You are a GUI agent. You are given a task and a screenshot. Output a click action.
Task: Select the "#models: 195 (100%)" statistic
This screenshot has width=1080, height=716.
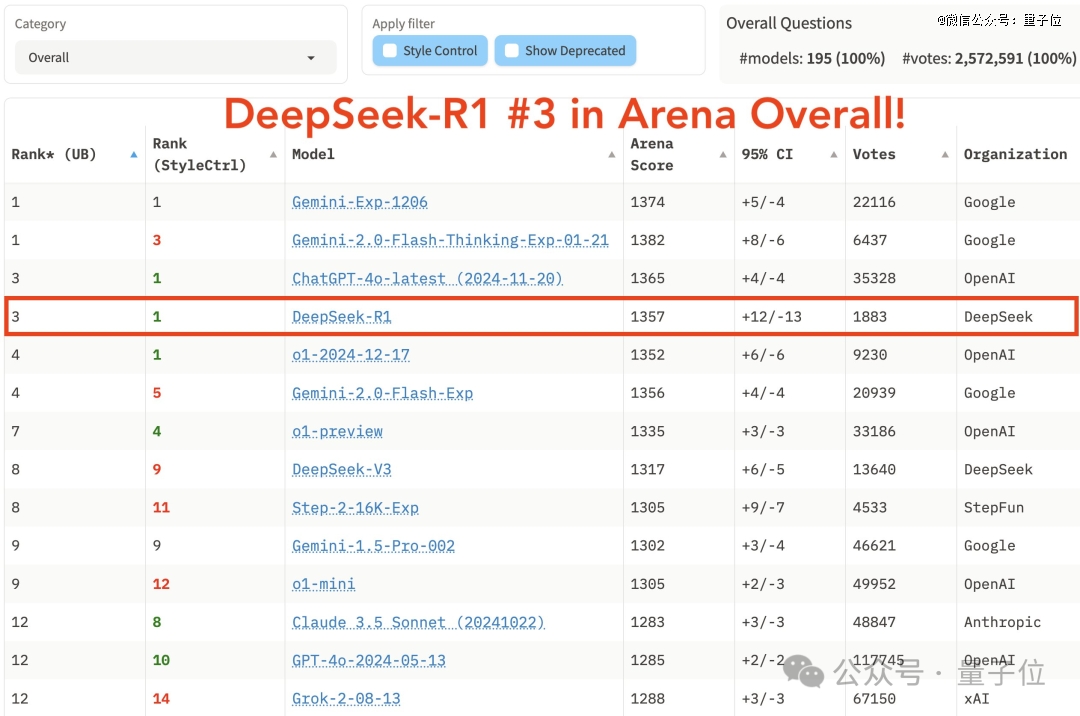click(812, 59)
